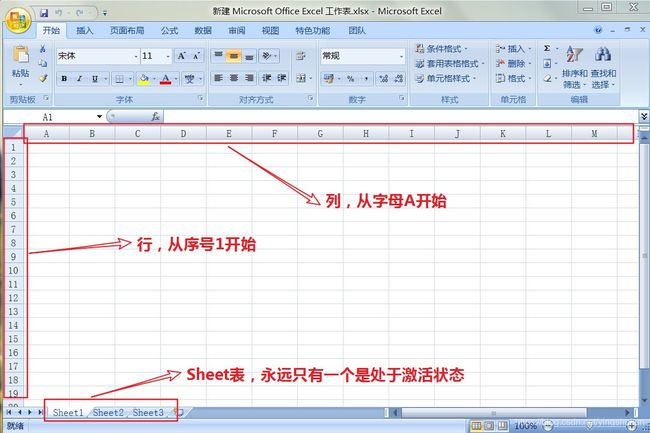Decrease indent icon
The image size is (650, 433).
[267, 78]
